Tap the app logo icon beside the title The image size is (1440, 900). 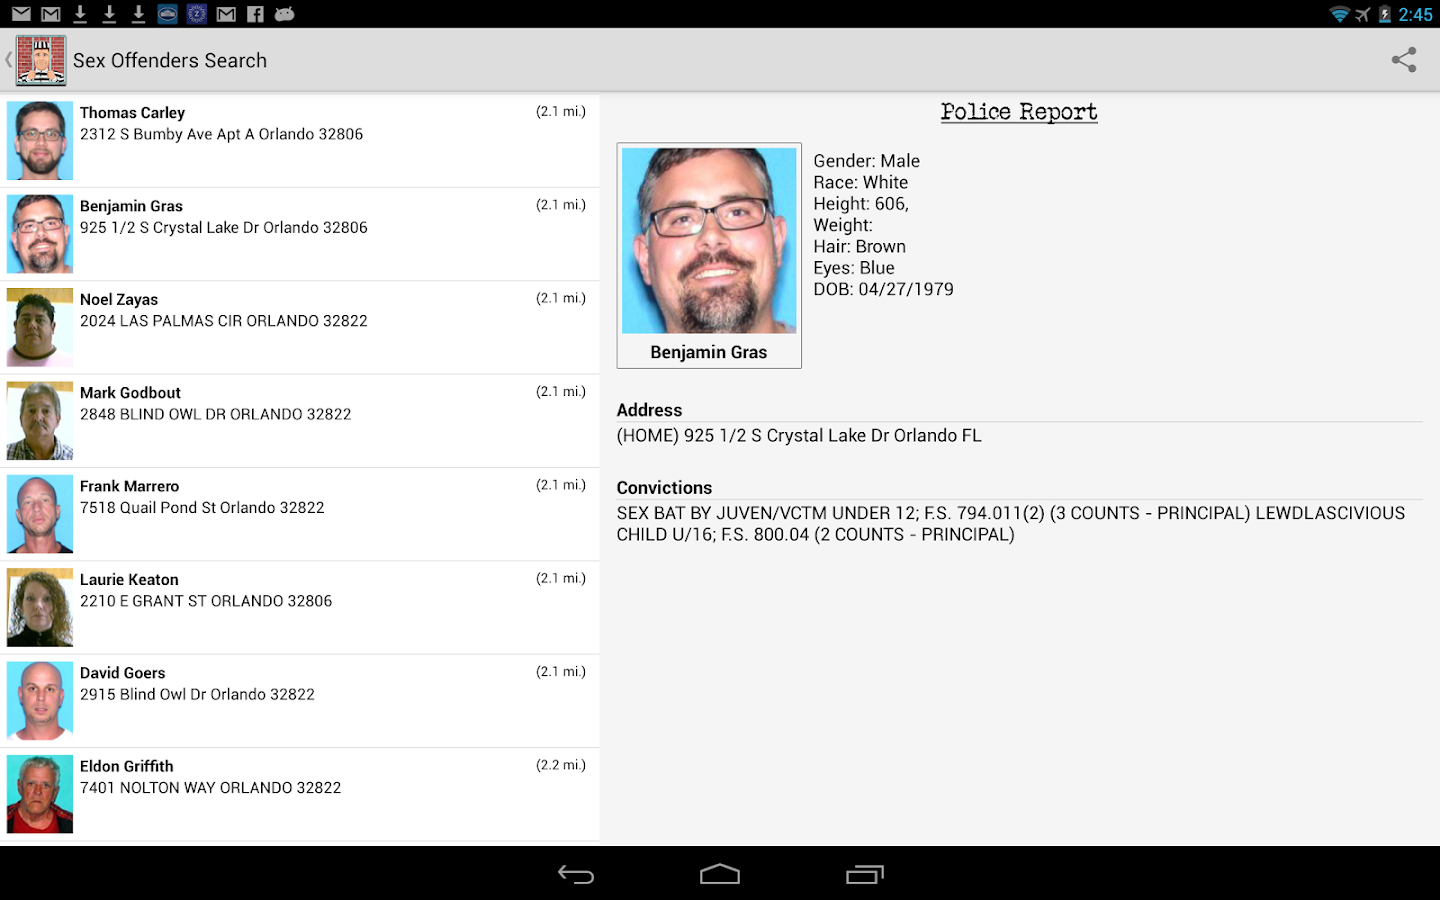click(41, 60)
